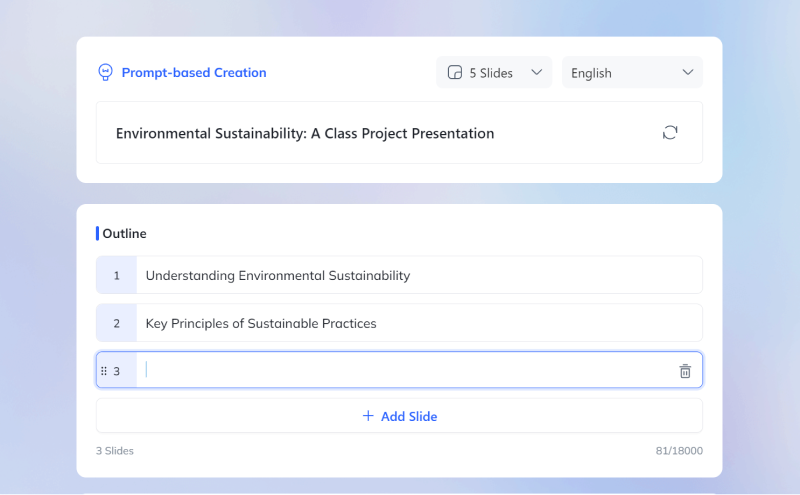Click the number 1 slide badge
This screenshot has width=800, height=495.
(117, 275)
